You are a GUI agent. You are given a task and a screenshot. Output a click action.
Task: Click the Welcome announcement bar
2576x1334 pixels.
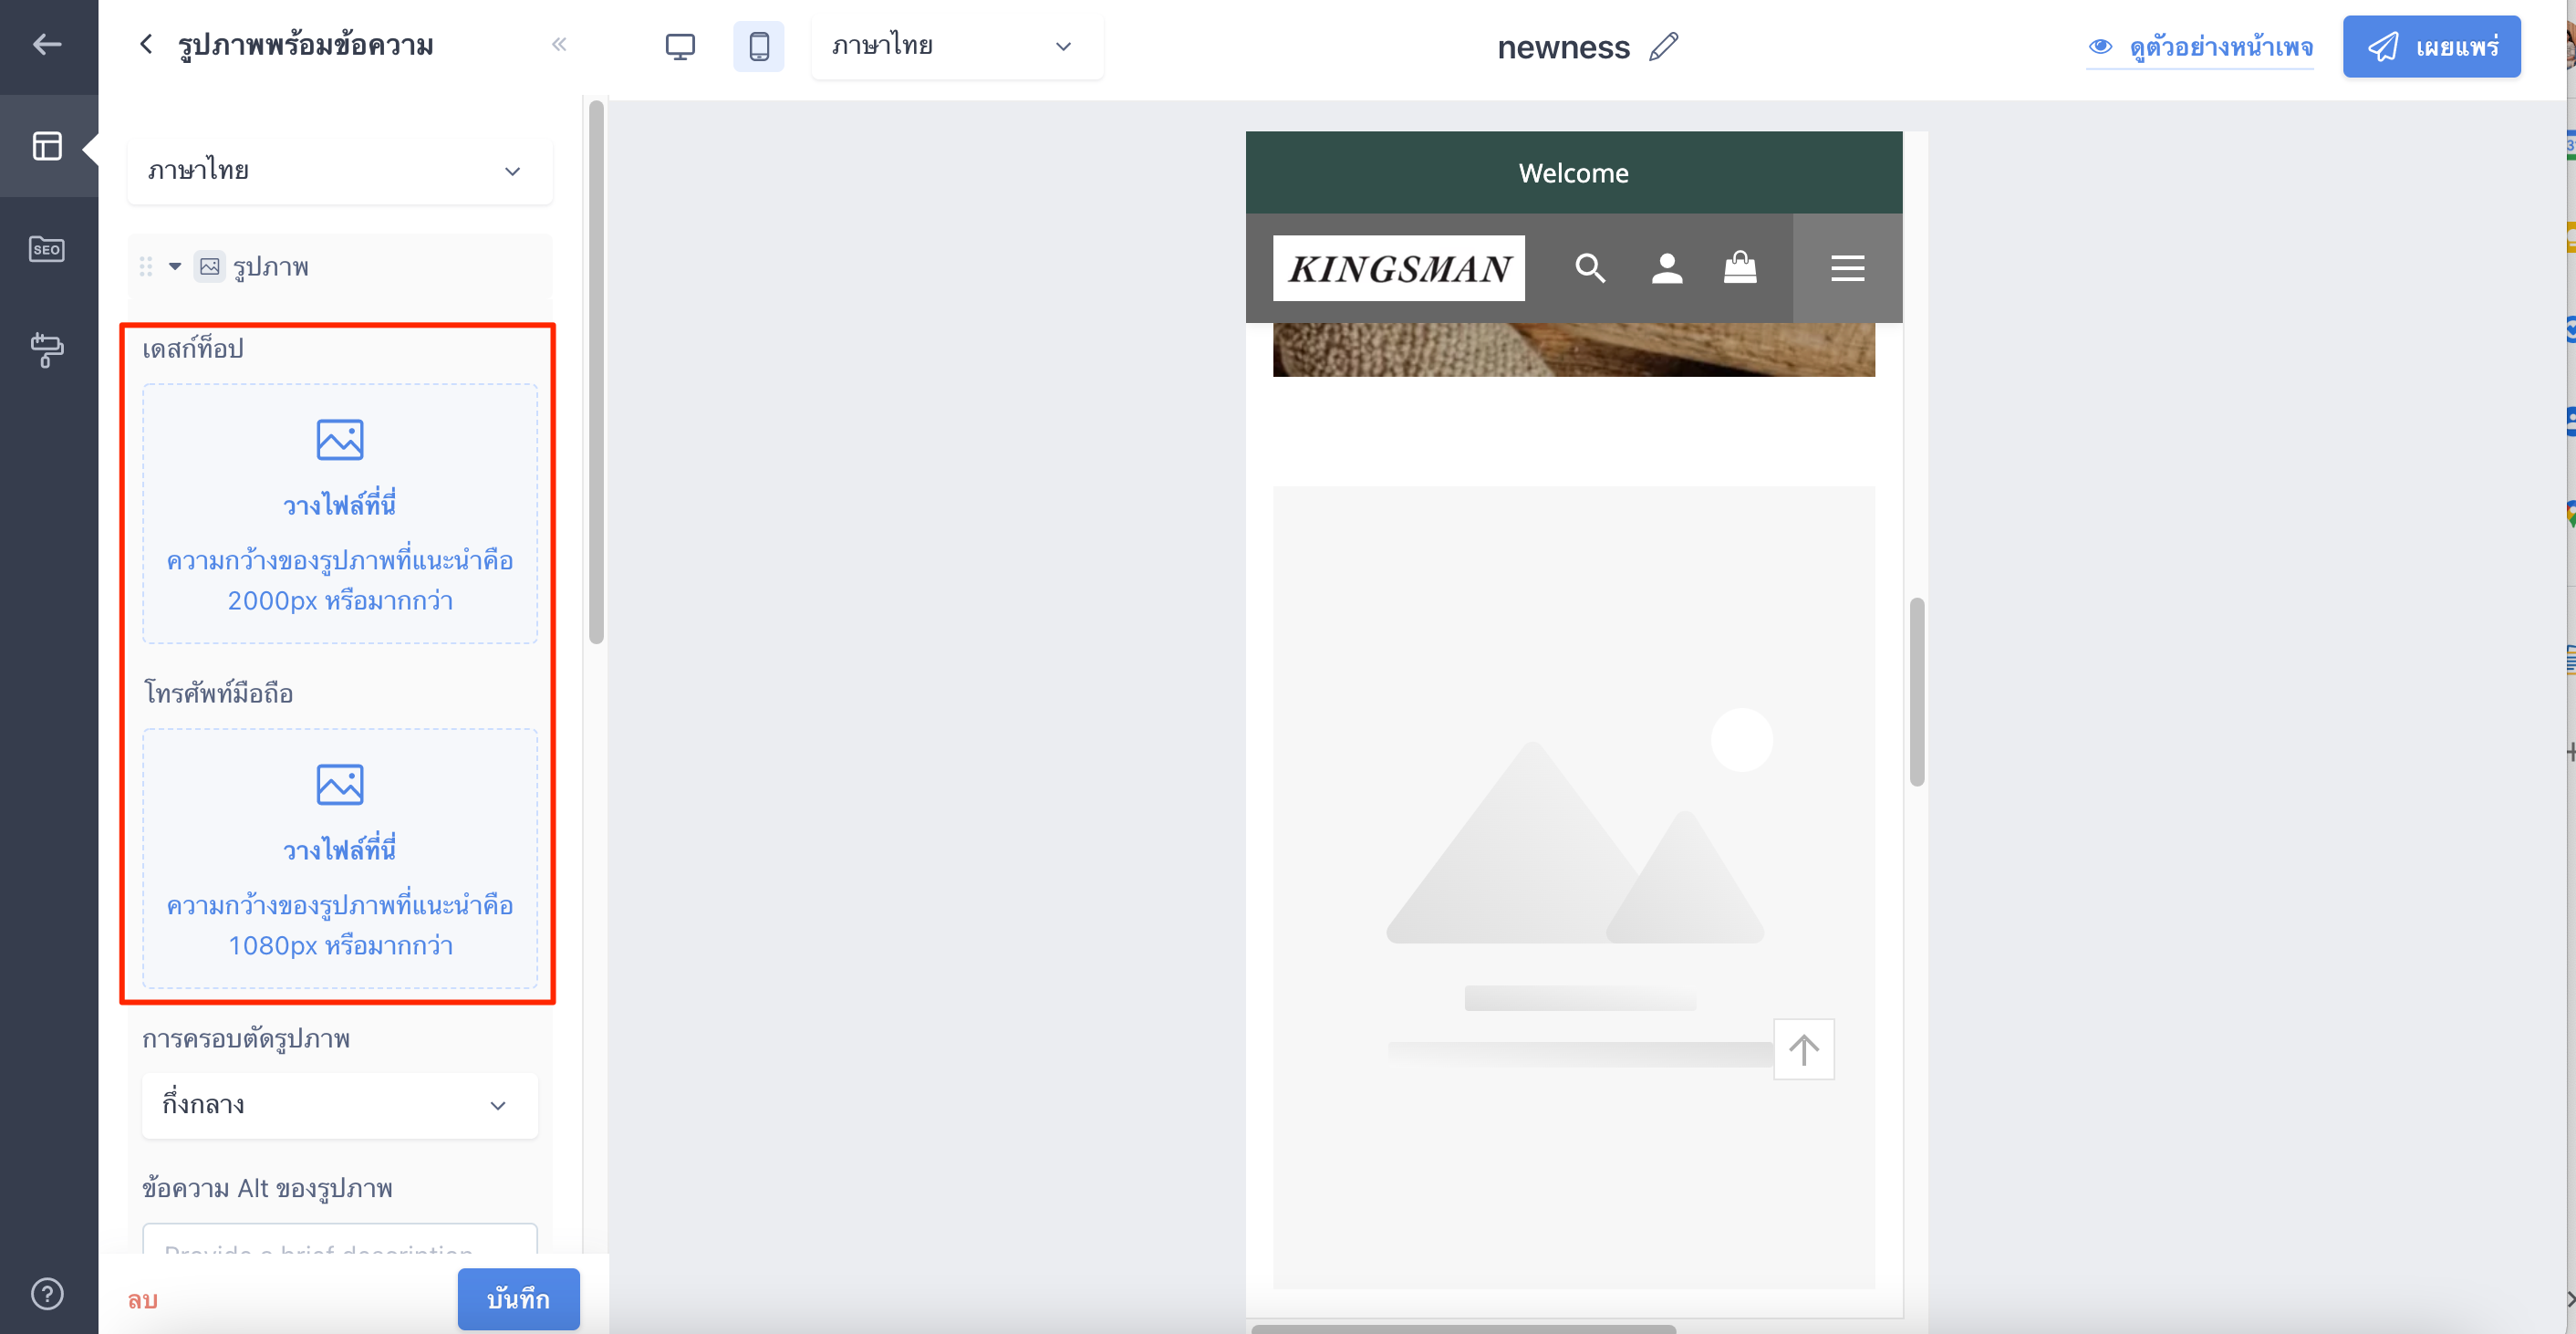pos(1573,173)
